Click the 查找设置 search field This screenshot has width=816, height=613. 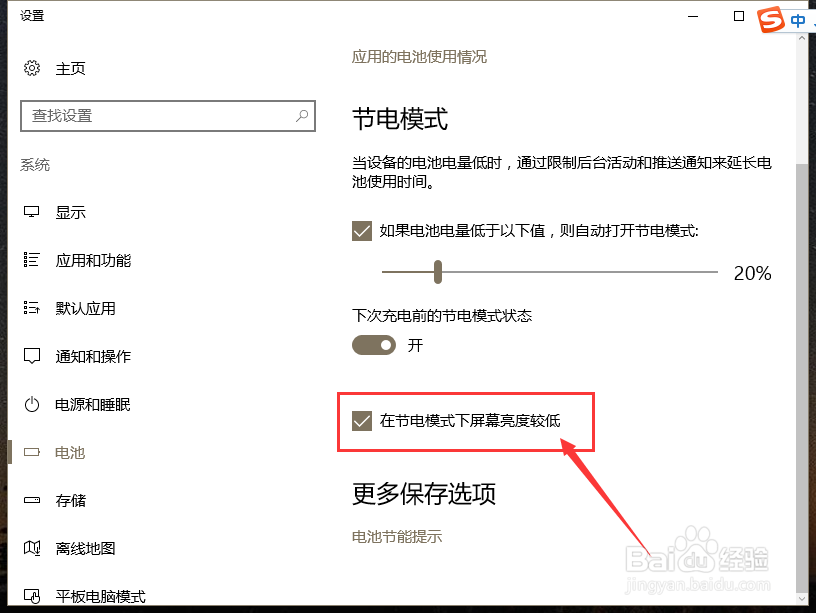[x=168, y=116]
